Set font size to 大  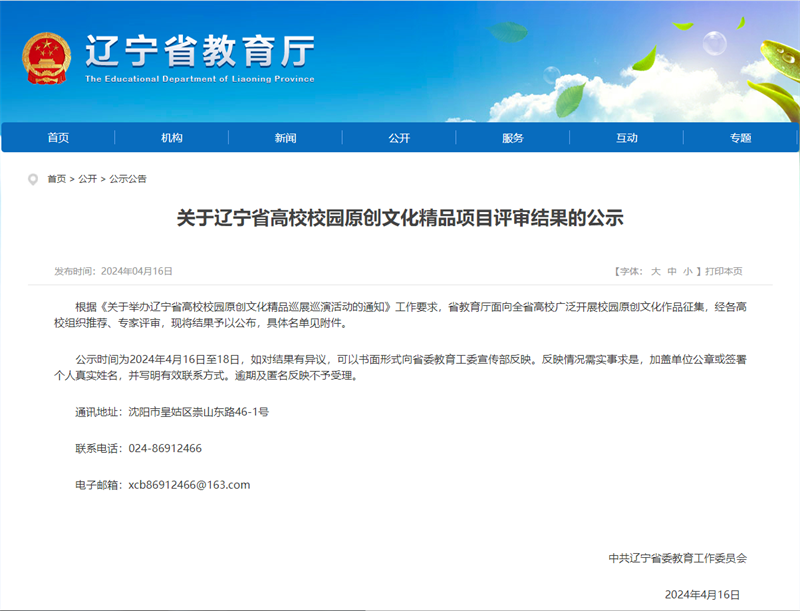(656, 271)
